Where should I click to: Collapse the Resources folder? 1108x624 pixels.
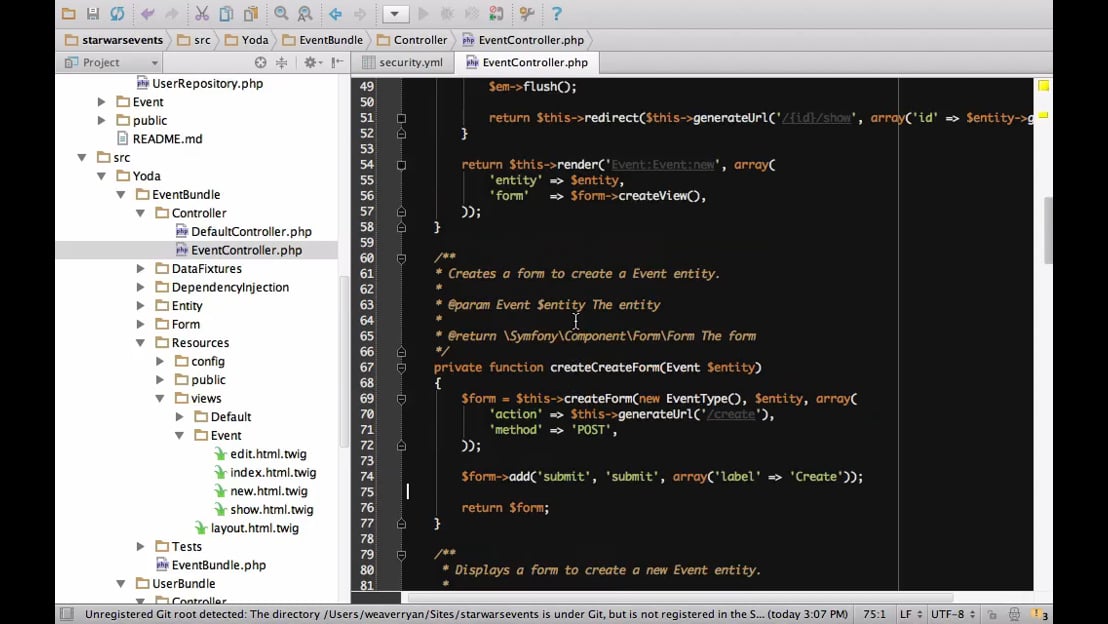click(x=140, y=343)
